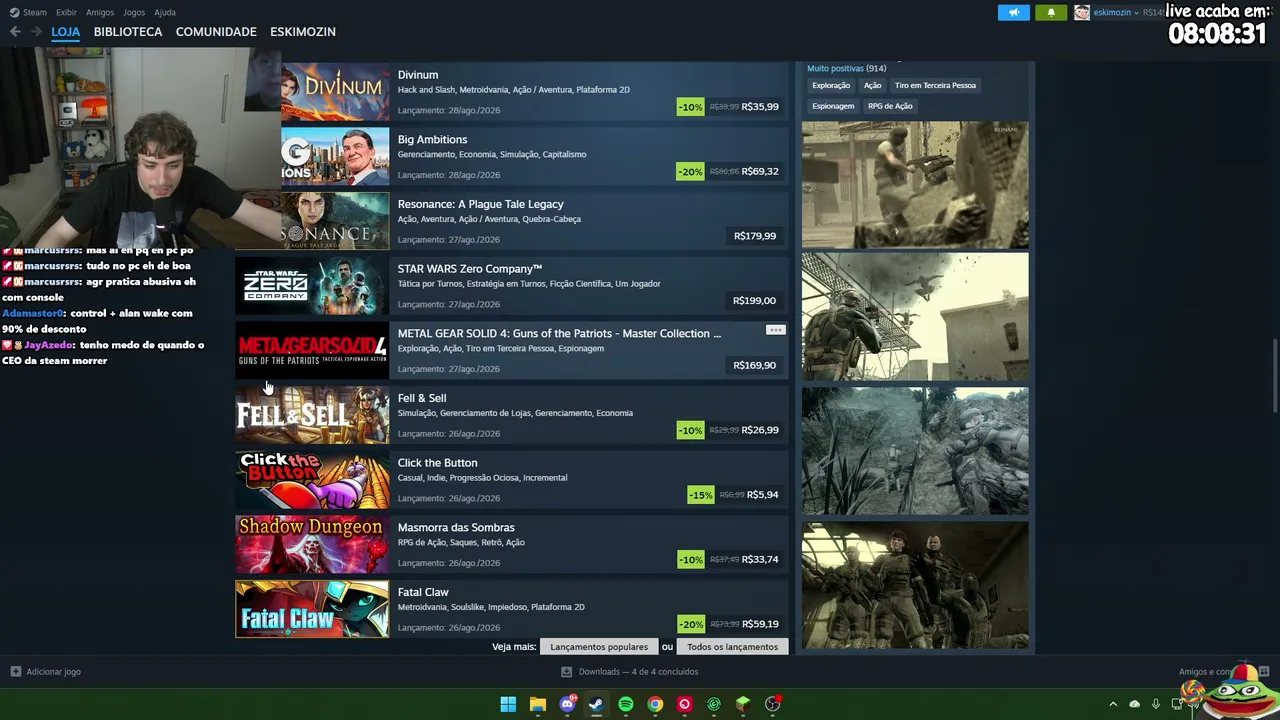Click the Todos os lançamentos button
Screen dimensions: 1280x720
(x=732, y=647)
